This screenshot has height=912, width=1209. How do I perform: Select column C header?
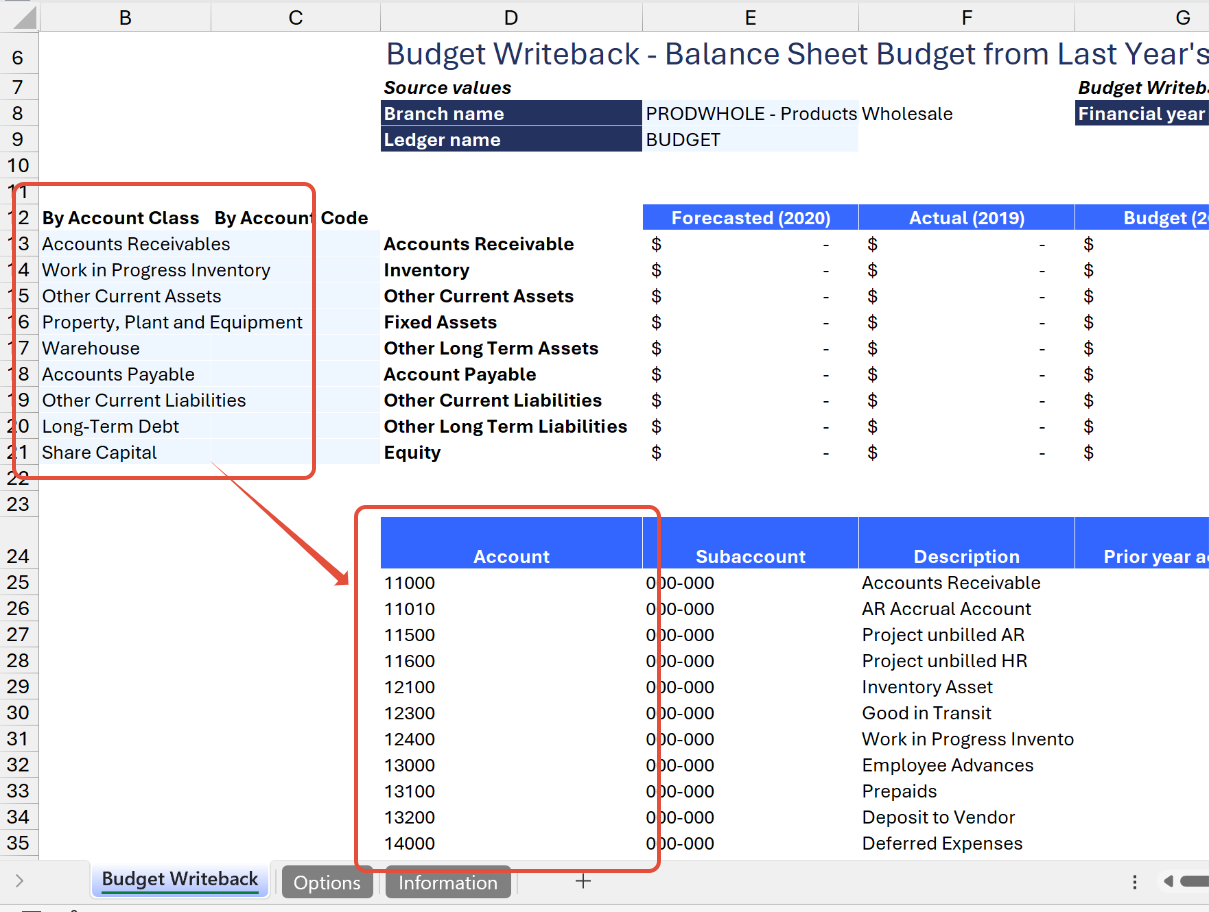295,17
